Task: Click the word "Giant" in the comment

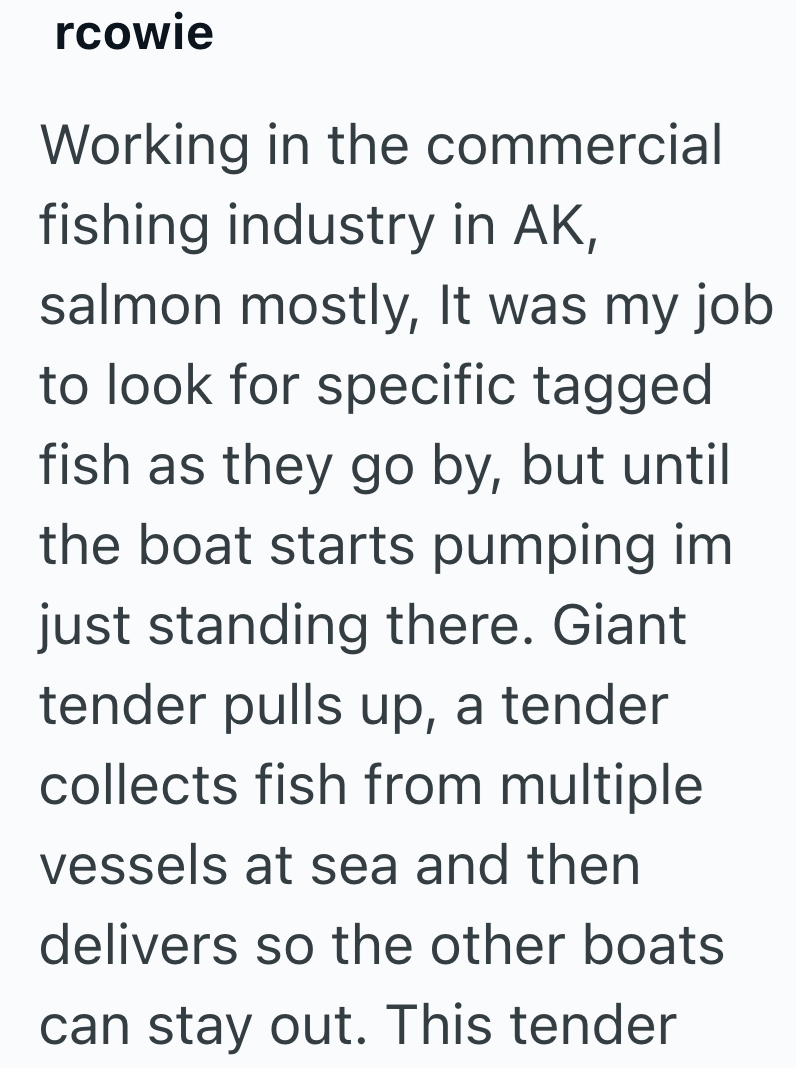Action: [x=619, y=627]
